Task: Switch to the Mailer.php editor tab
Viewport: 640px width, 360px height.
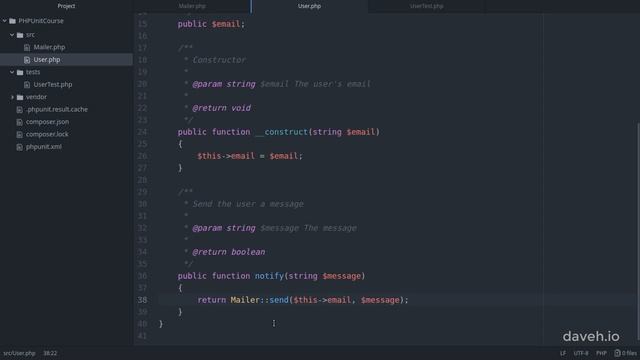Action: tap(192, 6)
